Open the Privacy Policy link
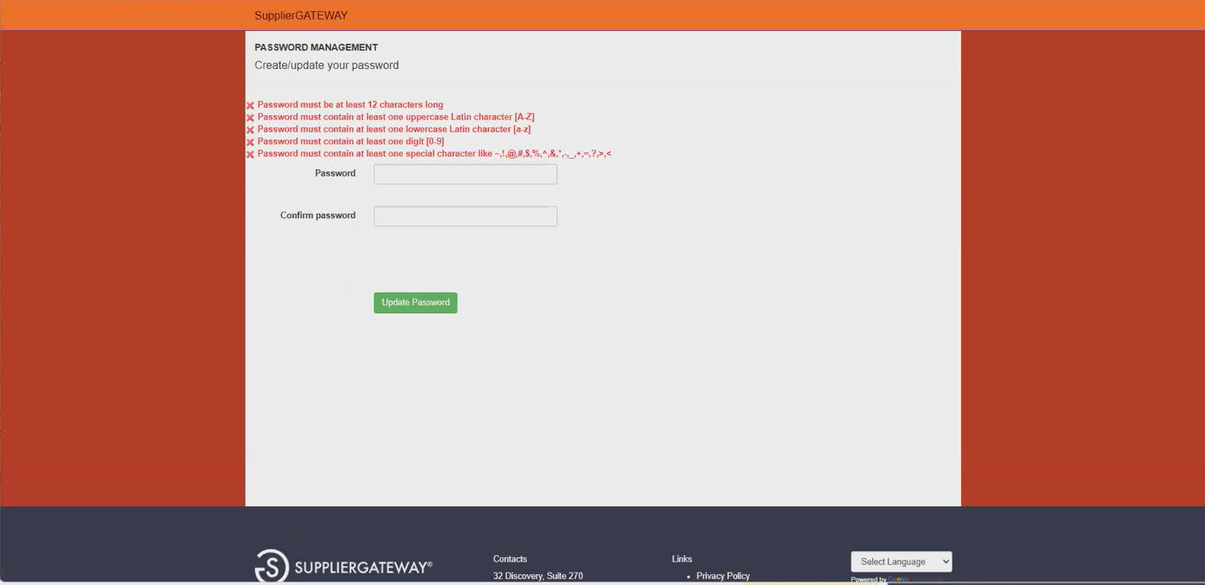The width and height of the screenshot is (1205, 585). coord(723,576)
